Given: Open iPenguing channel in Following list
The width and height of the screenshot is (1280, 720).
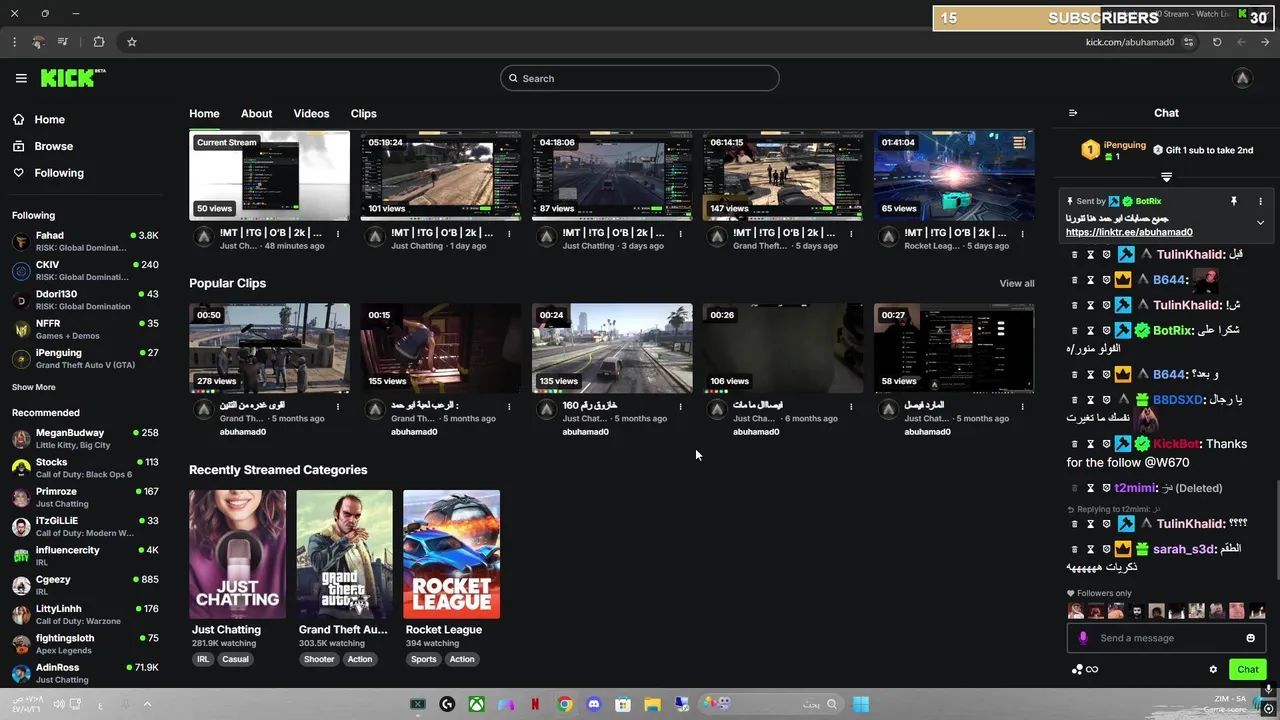Looking at the screenshot, I should pos(85,359).
